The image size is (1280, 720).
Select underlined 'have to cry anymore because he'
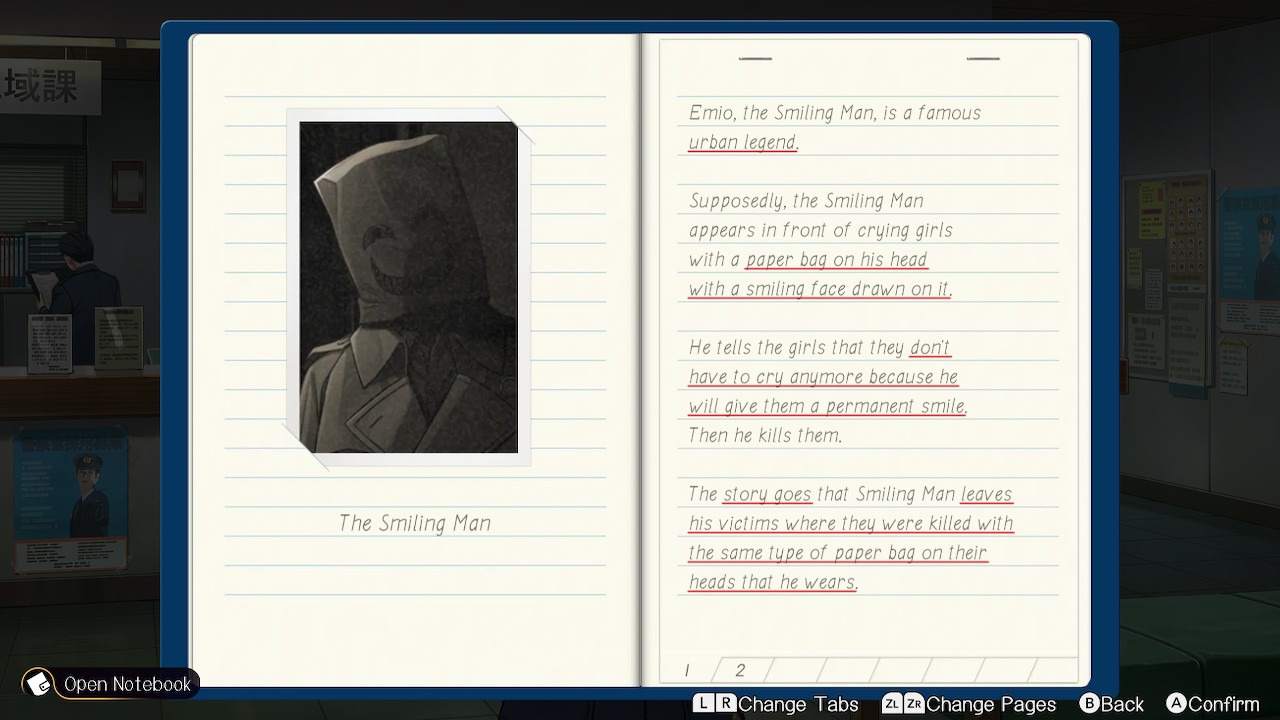[x=823, y=377]
